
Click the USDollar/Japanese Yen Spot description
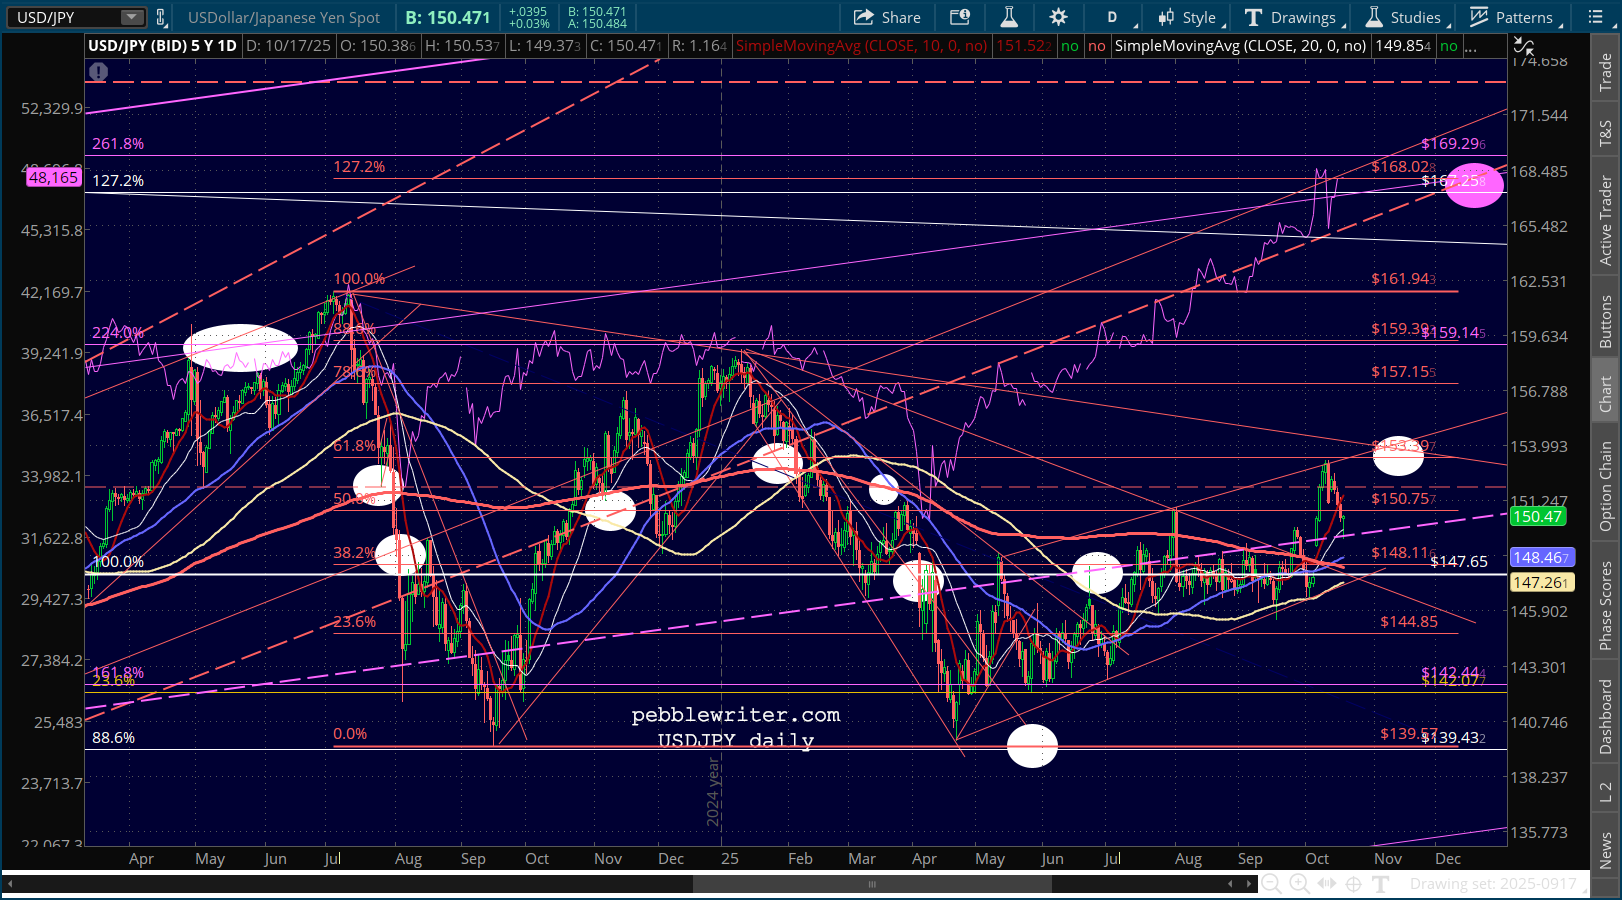coord(284,17)
